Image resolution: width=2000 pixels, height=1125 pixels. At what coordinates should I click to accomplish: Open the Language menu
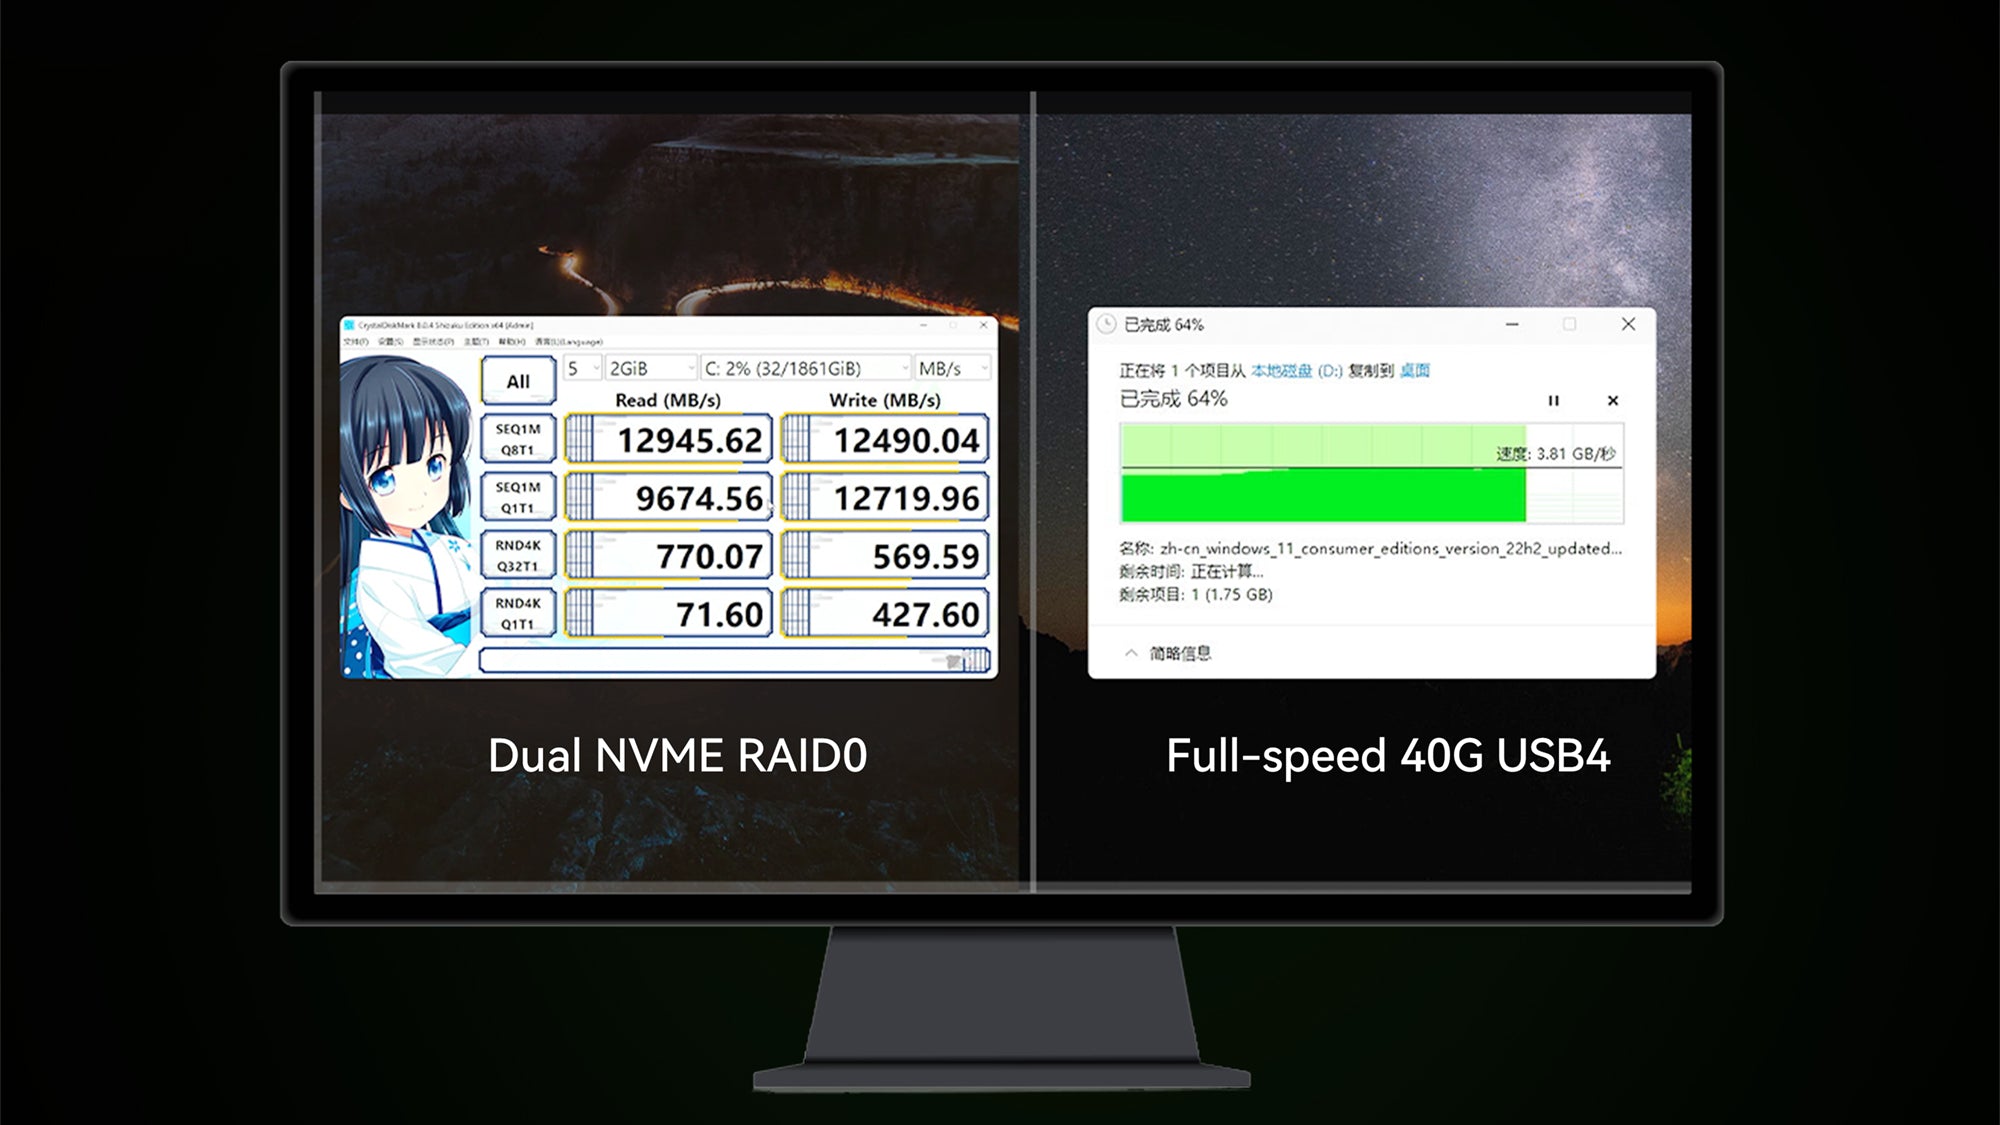(x=570, y=342)
